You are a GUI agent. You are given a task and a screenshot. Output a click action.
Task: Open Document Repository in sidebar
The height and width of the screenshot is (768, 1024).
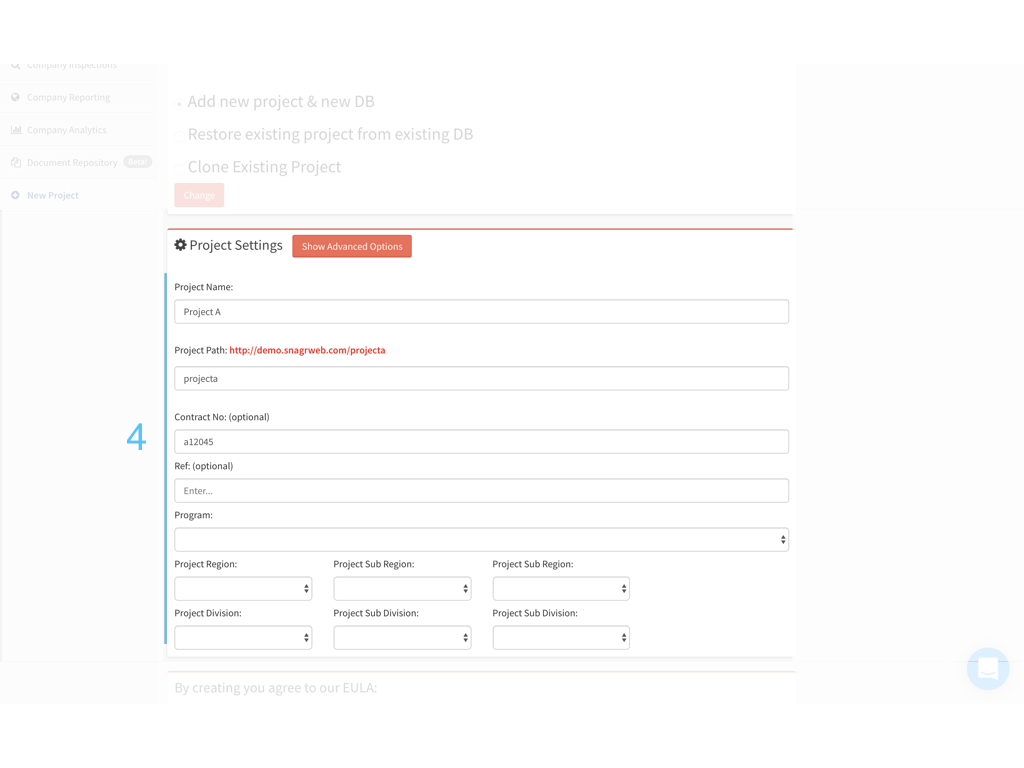pos(72,163)
